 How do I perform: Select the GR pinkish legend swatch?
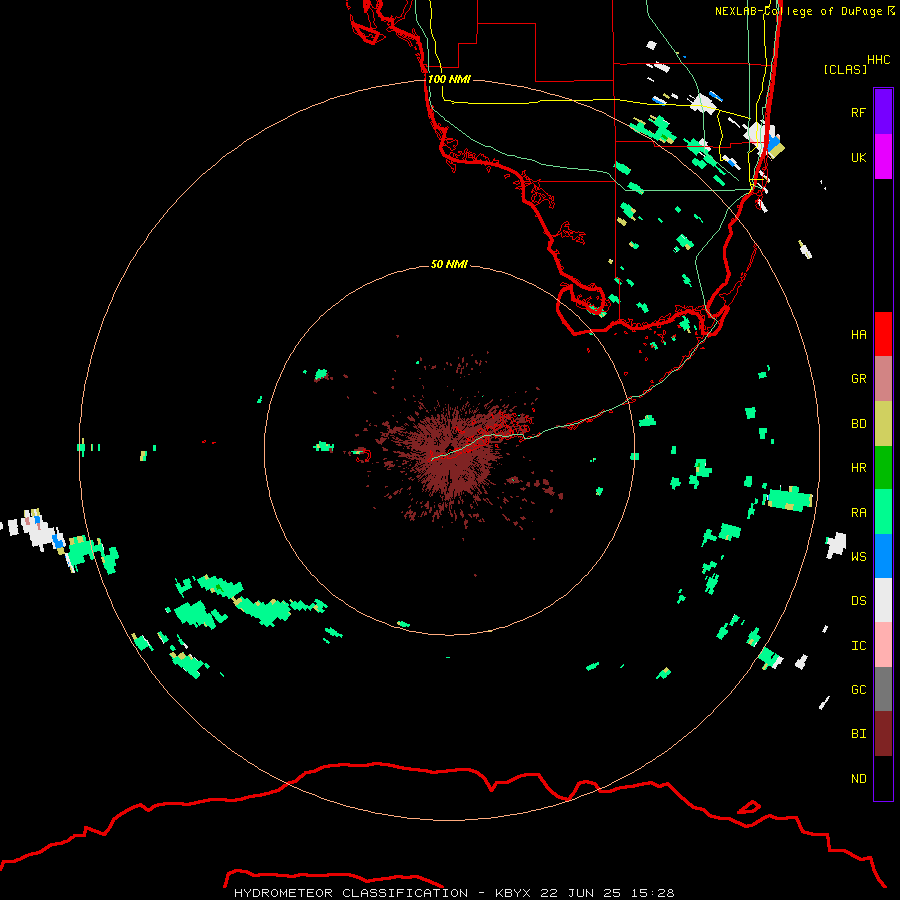tap(883, 379)
